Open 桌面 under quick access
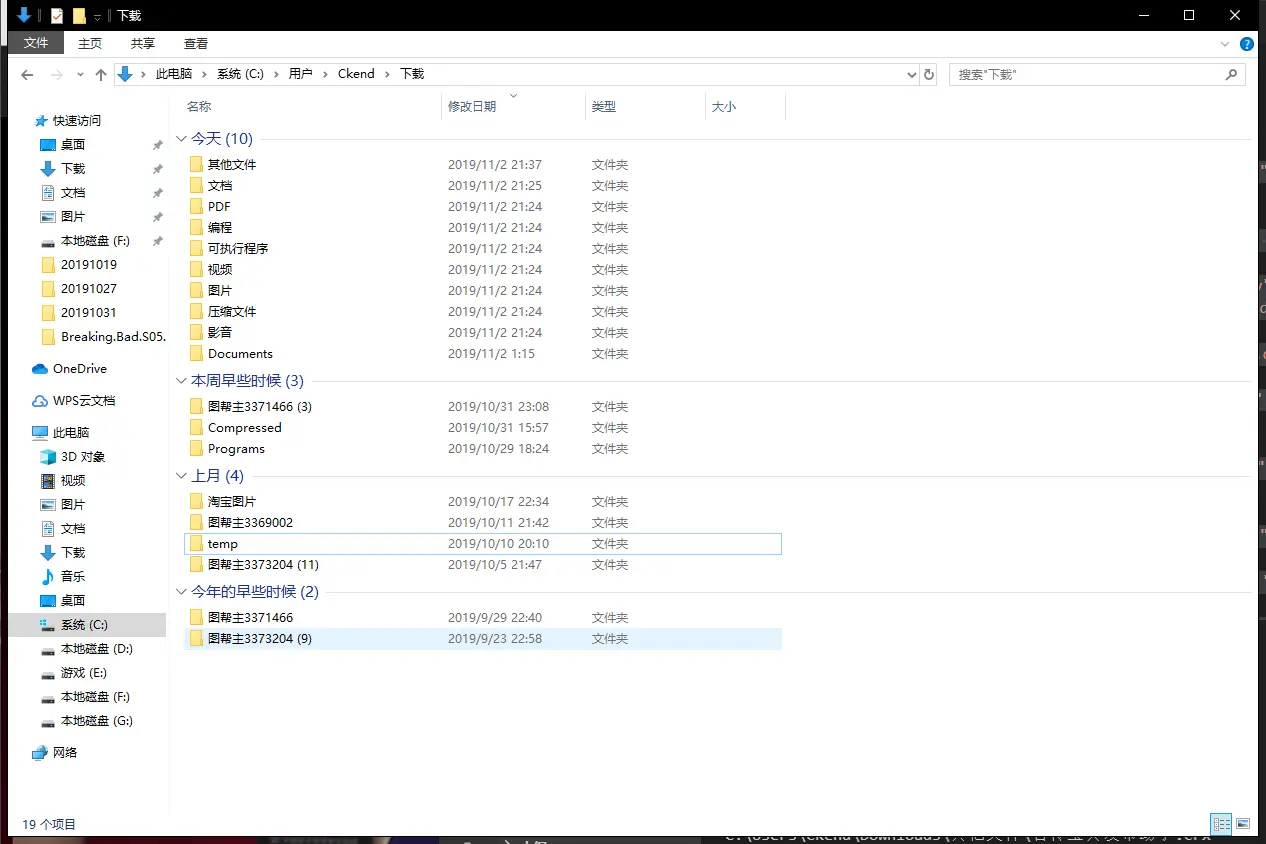The width and height of the screenshot is (1266, 844). click(x=73, y=144)
